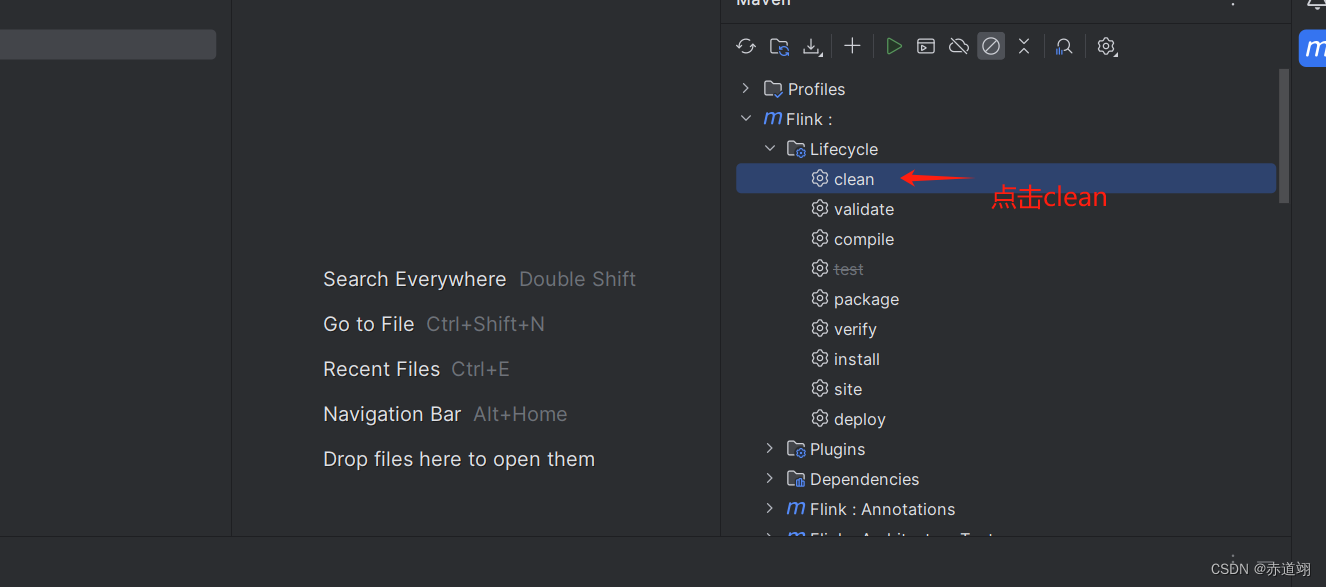1326x587 pixels.
Task: Generate sources and update folders icon
Action: (780, 46)
